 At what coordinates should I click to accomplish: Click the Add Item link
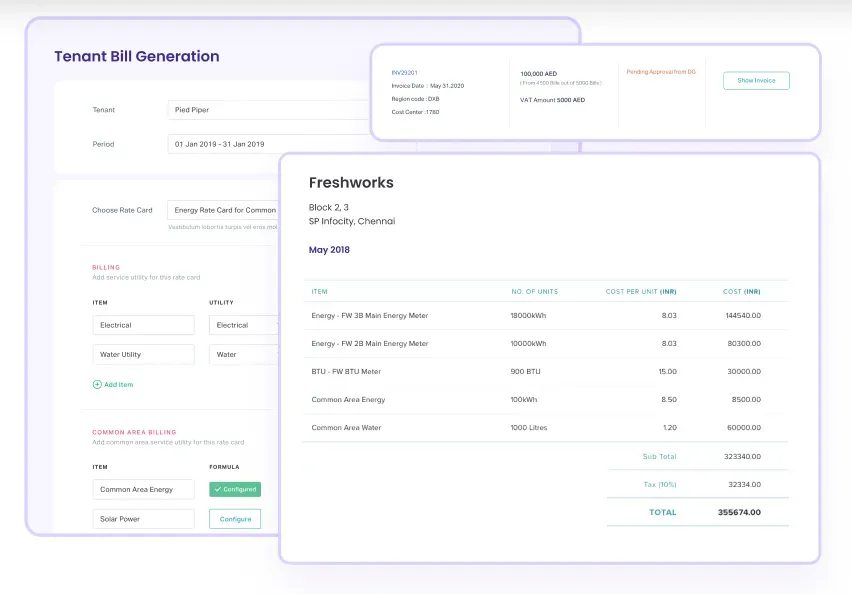tap(118, 384)
